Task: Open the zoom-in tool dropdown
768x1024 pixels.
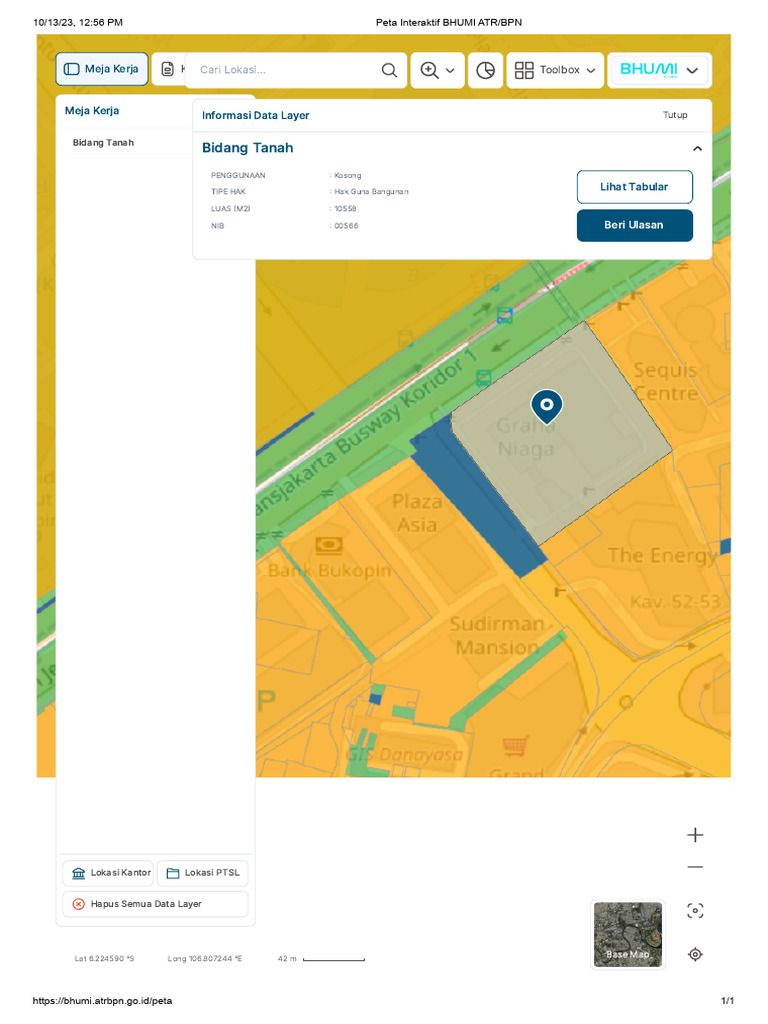Action: tap(438, 70)
